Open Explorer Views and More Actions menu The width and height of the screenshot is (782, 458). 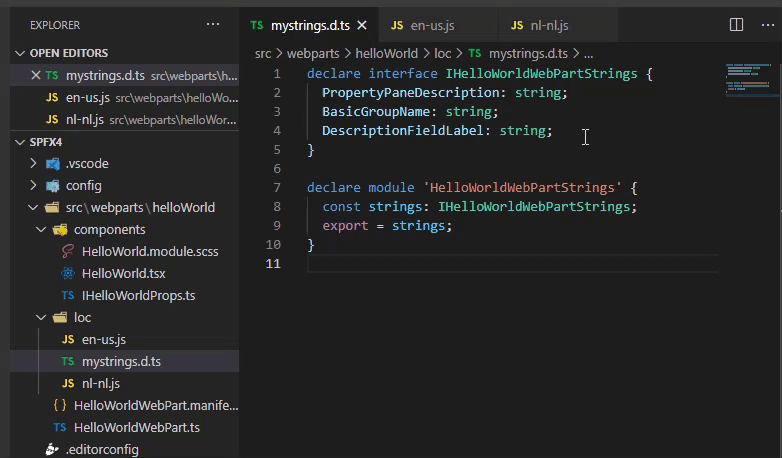click(x=212, y=23)
